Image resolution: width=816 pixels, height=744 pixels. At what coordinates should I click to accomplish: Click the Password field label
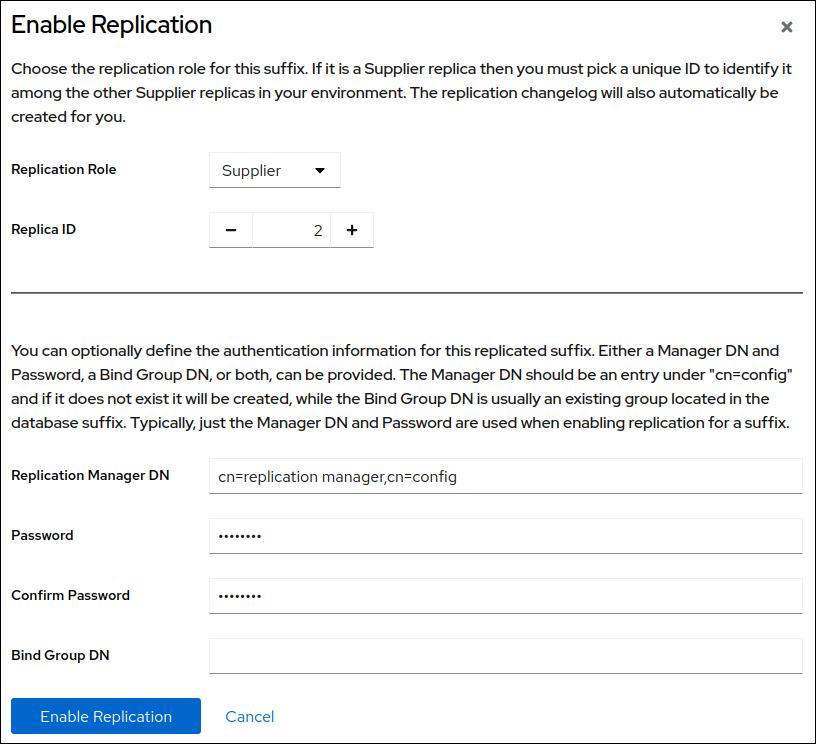pyautogui.click(x=42, y=535)
